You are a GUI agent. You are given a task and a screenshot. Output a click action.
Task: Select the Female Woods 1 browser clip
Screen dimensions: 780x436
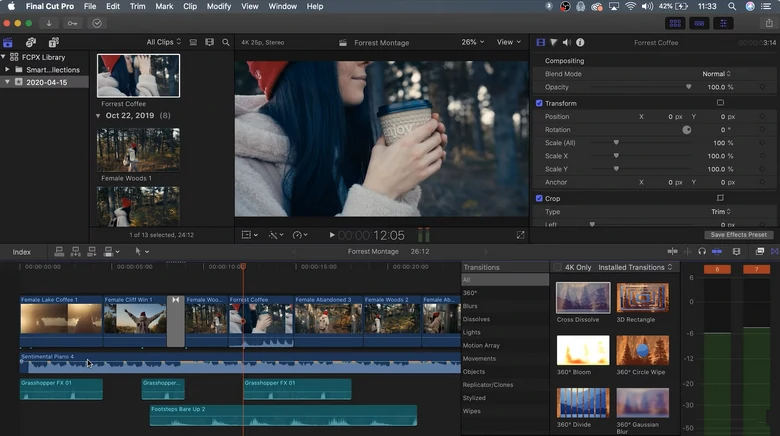click(138, 150)
